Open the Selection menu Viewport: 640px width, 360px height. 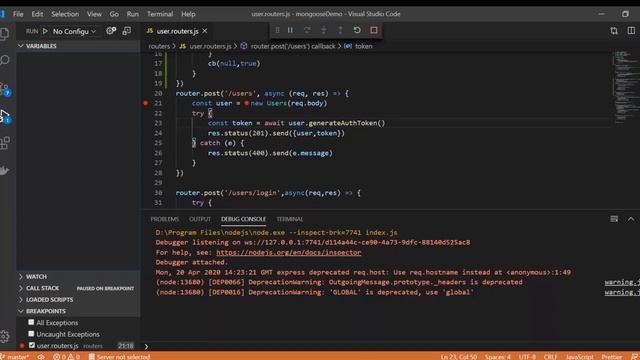pyautogui.click(x=65, y=14)
